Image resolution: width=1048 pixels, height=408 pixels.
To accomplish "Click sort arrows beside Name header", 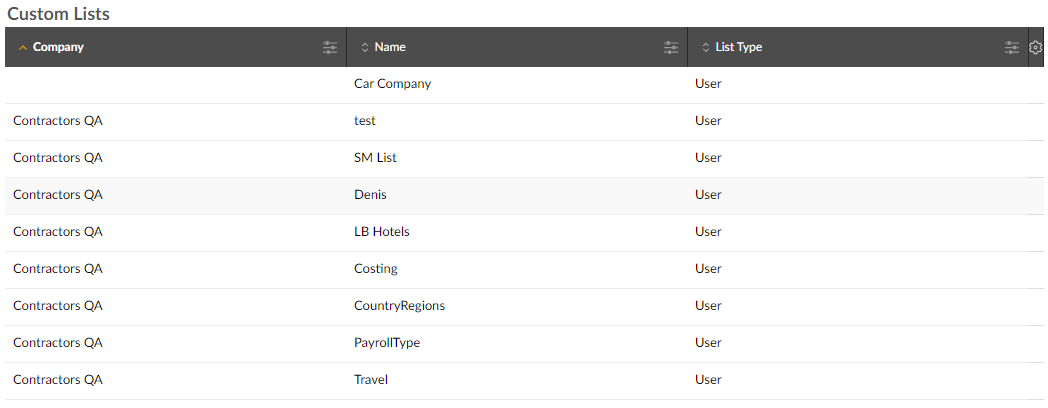I will click(x=365, y=47).
